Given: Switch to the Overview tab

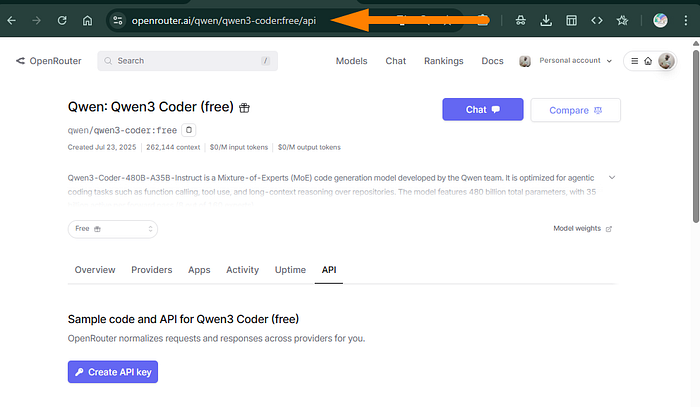Looking at the screenshot, I should tap(95, 270).
